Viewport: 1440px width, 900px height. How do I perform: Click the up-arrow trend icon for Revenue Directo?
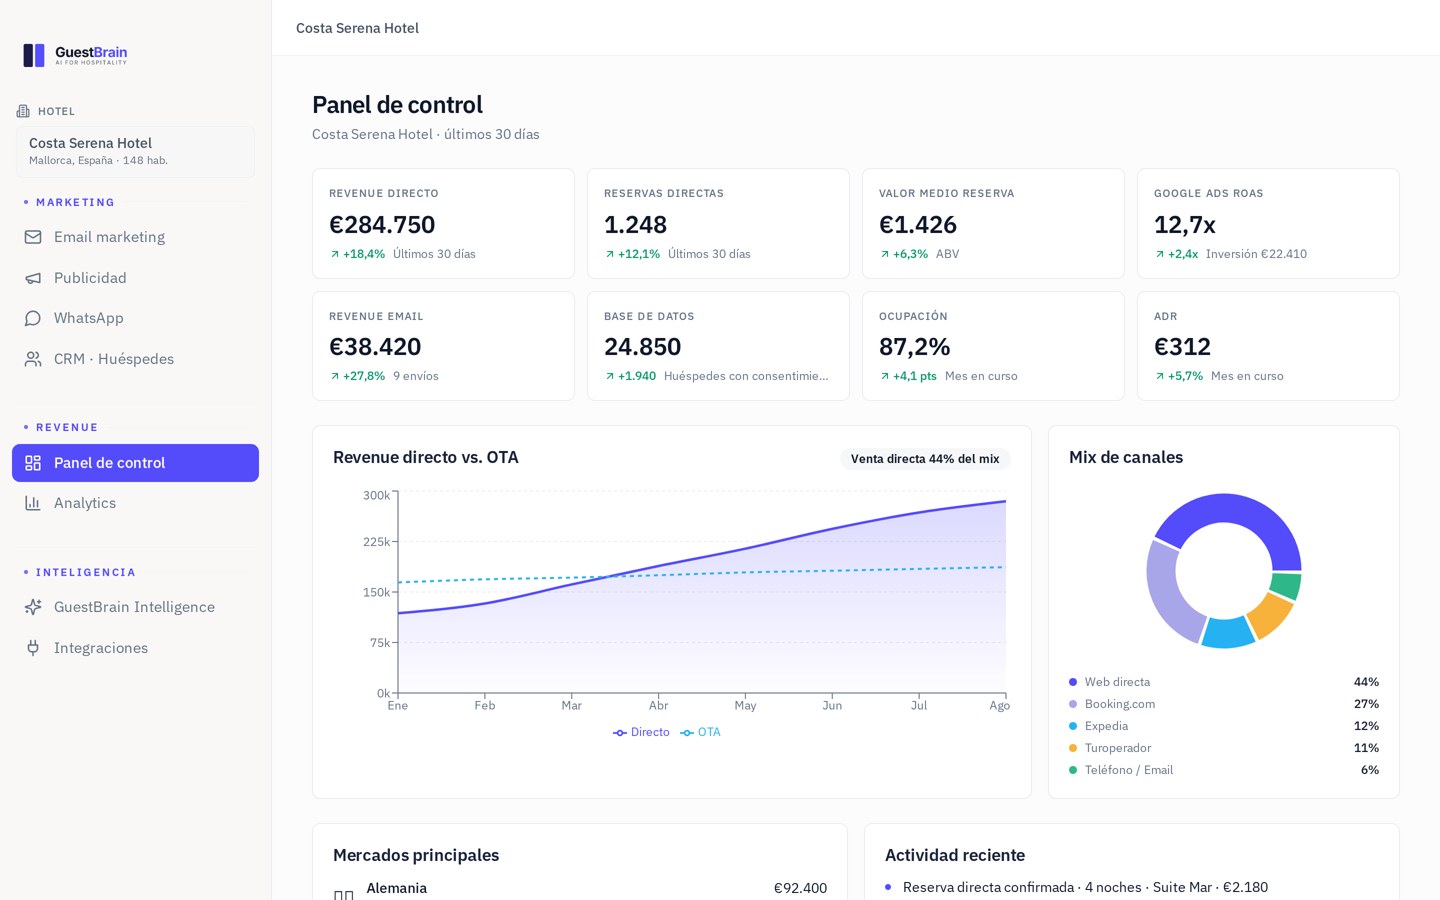(x=335, y=254)
